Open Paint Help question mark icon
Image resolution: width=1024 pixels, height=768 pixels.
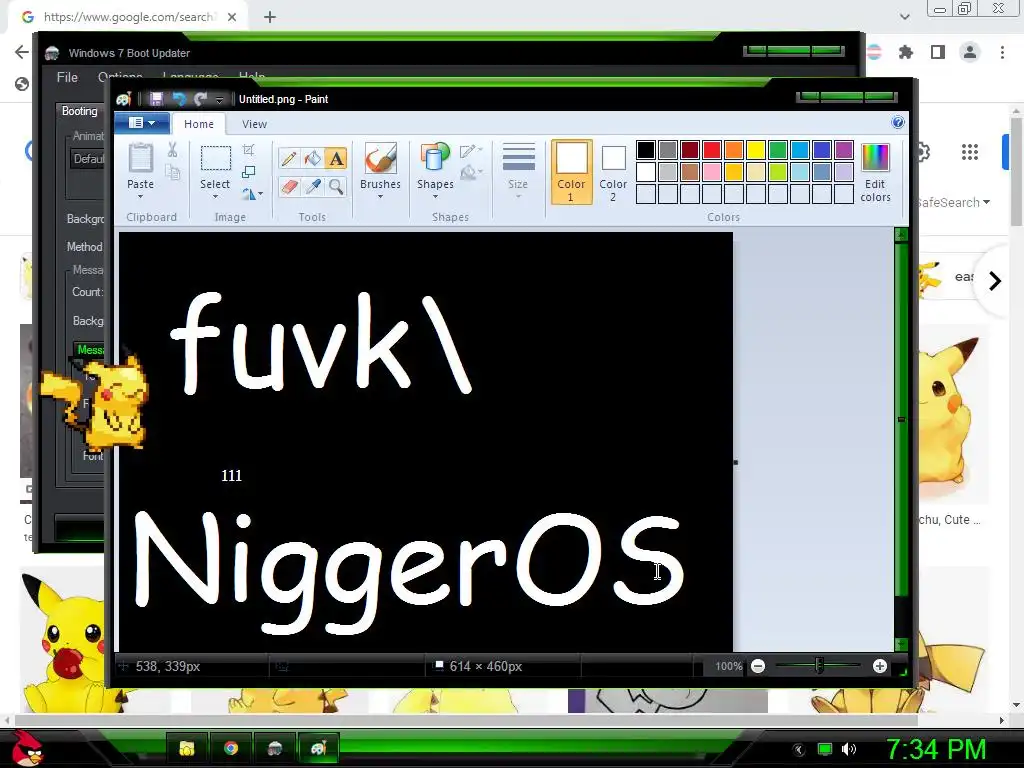(898, 123)
